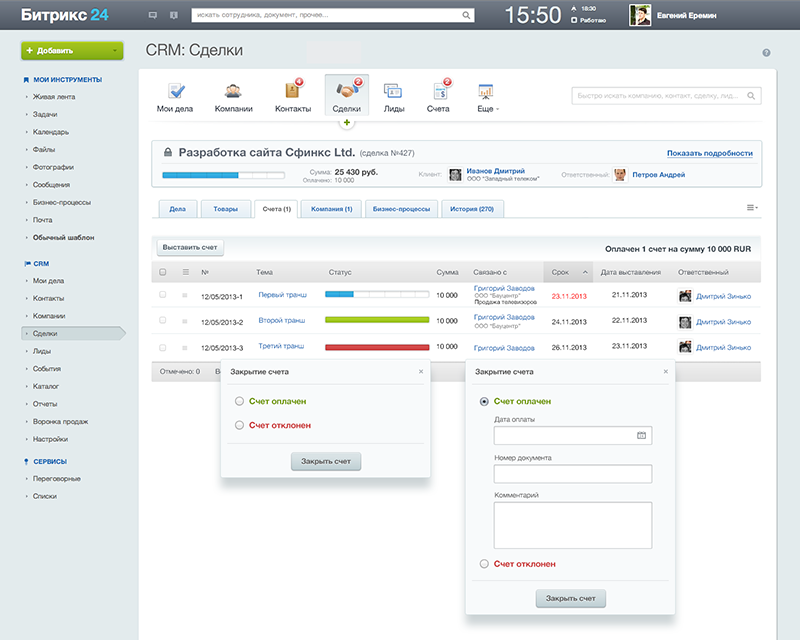Click the green plus under Сделки
The height and width of the screenshot is (640, 800).
[x=347, y=122]
